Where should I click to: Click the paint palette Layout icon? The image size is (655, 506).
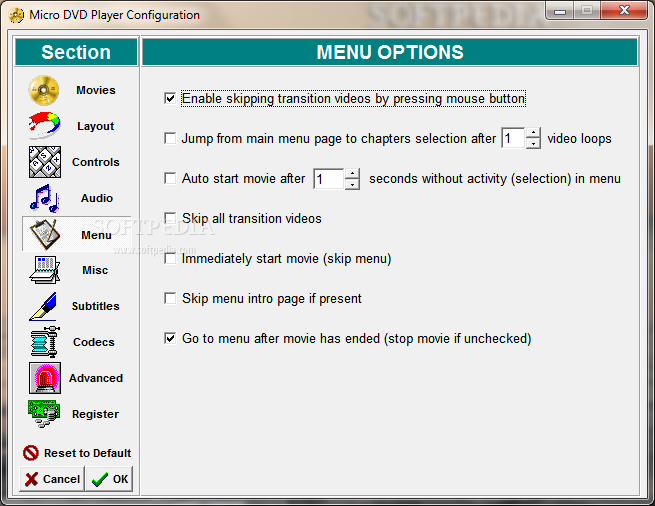coord(45,126)
